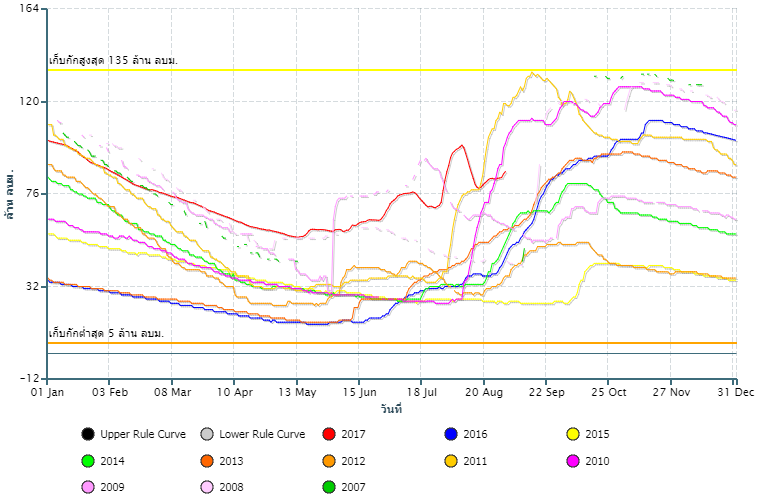The image size is (760, 498).
Task: Click the dark green 2007 legend circle
Action: pyautogui.click(x=329, y=487)
